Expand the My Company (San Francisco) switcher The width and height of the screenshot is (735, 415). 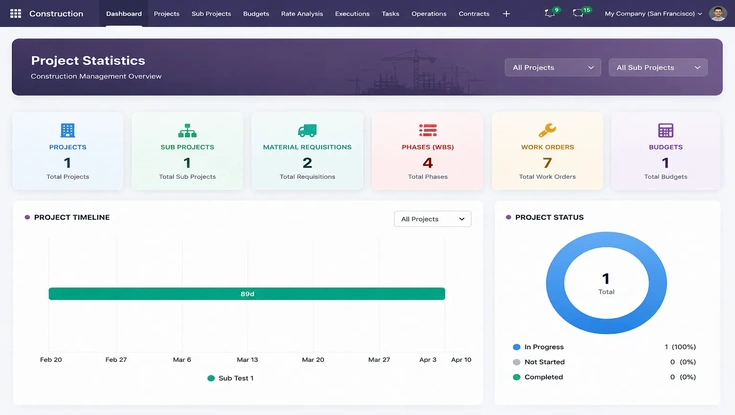click(653, 14)
